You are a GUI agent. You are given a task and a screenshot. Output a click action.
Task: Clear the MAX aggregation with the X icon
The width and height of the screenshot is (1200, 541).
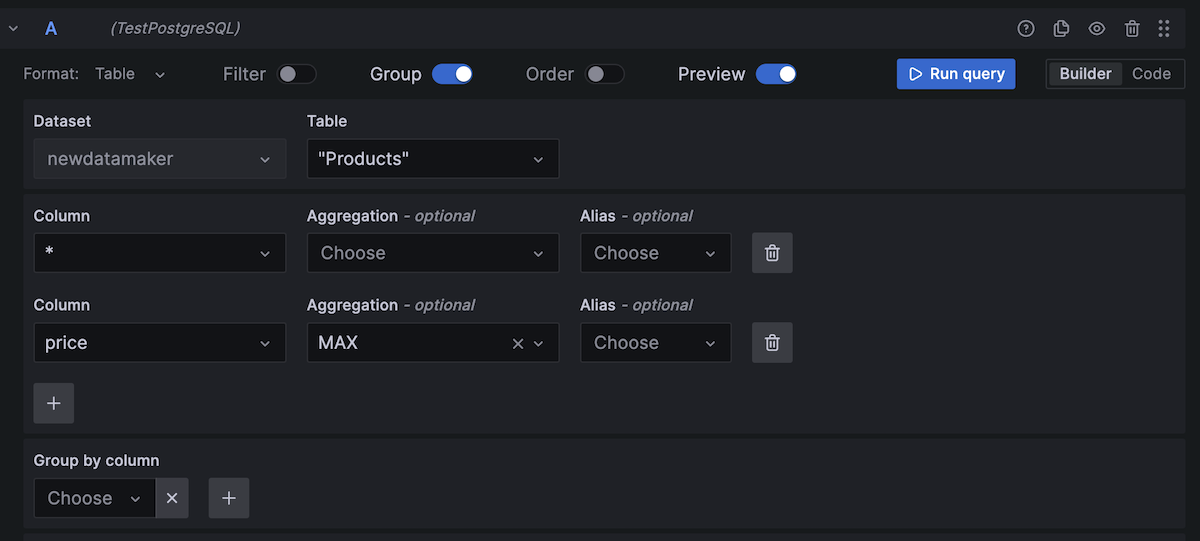coord(518,343)
